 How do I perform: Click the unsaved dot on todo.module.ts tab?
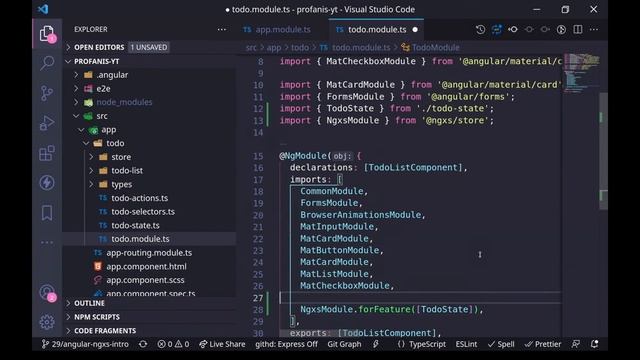point(415,29)
